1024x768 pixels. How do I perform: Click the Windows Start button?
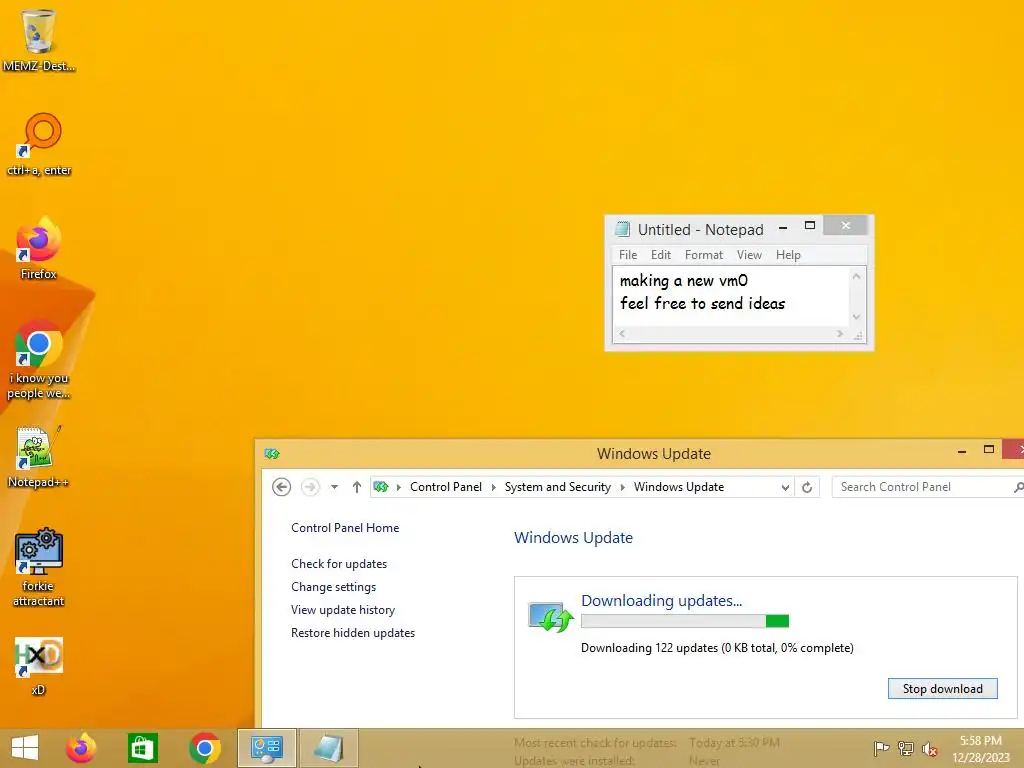pos(25,748)
